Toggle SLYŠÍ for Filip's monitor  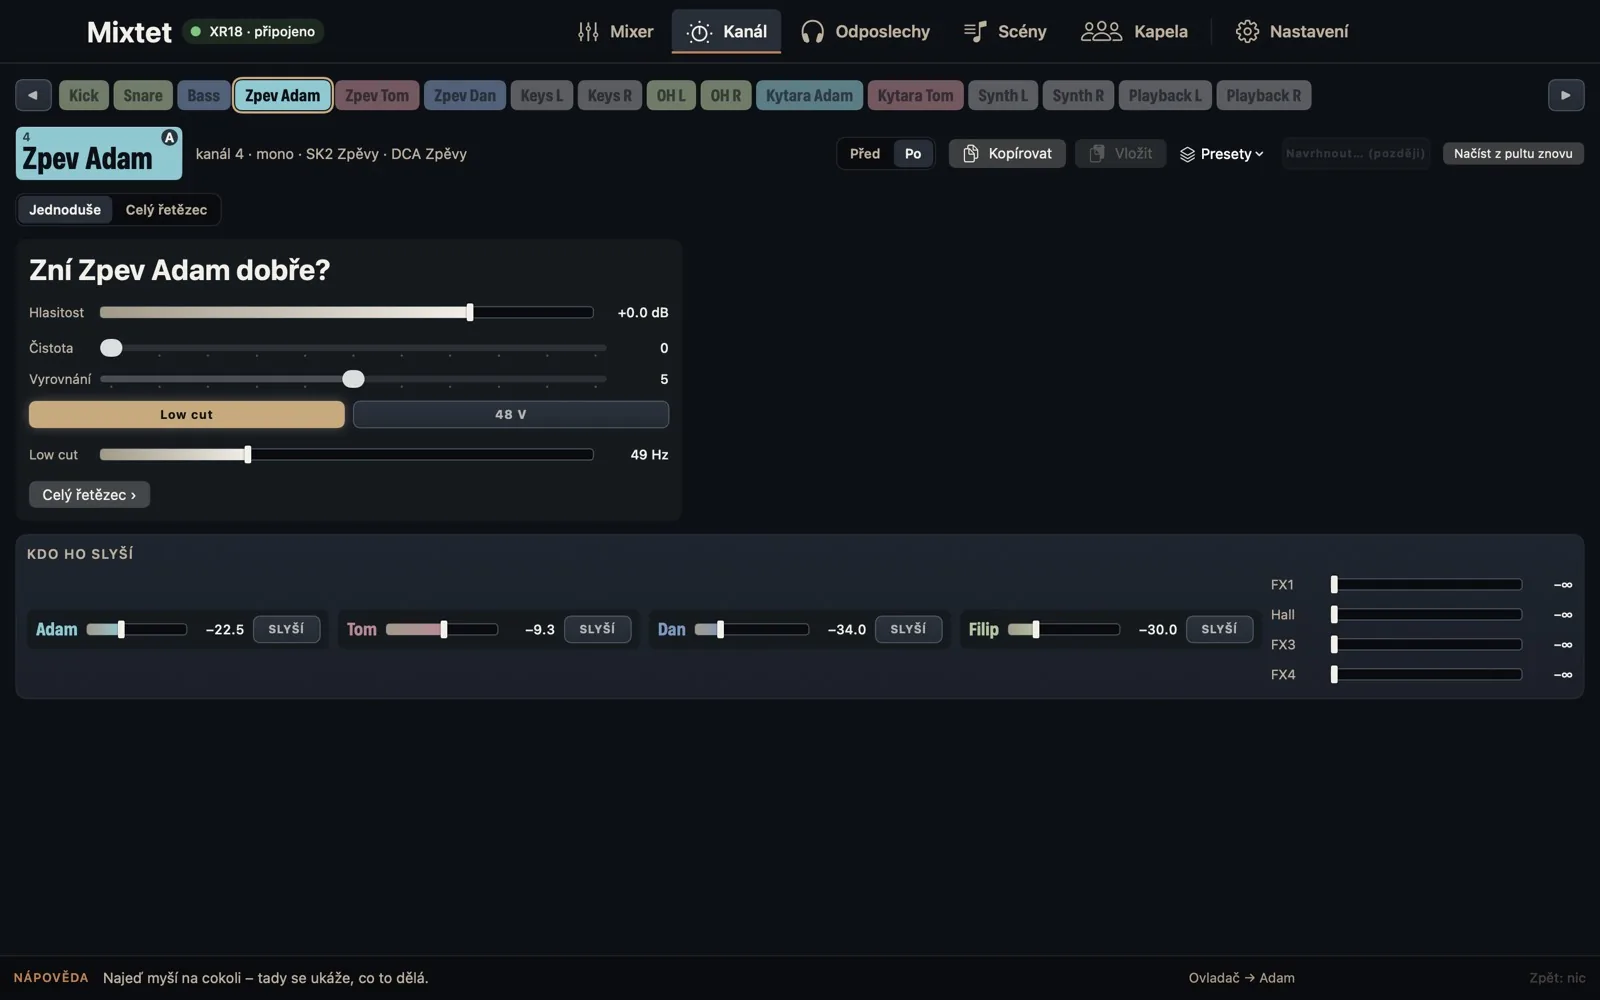tap(1219, 629)
